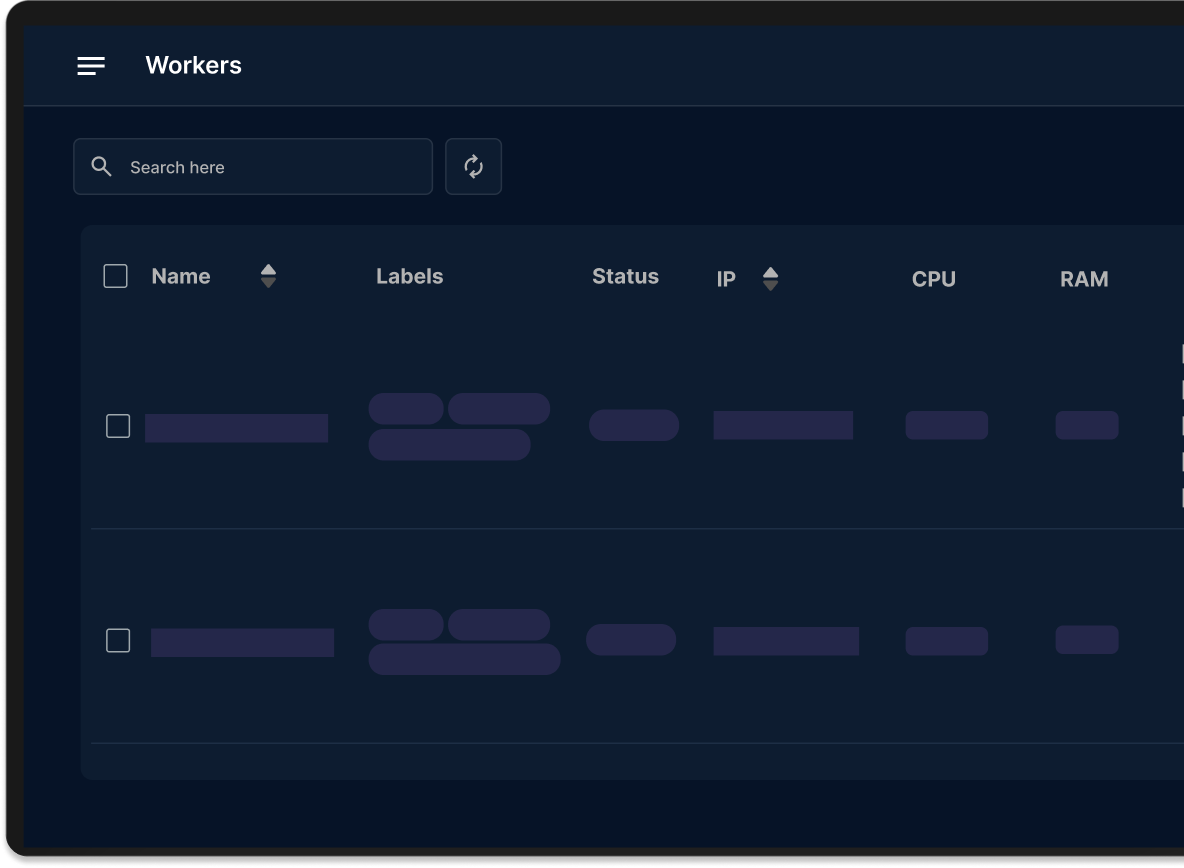1184x868 pixels.
Task: Click the Workers page title
Action: tap(193, 66)
